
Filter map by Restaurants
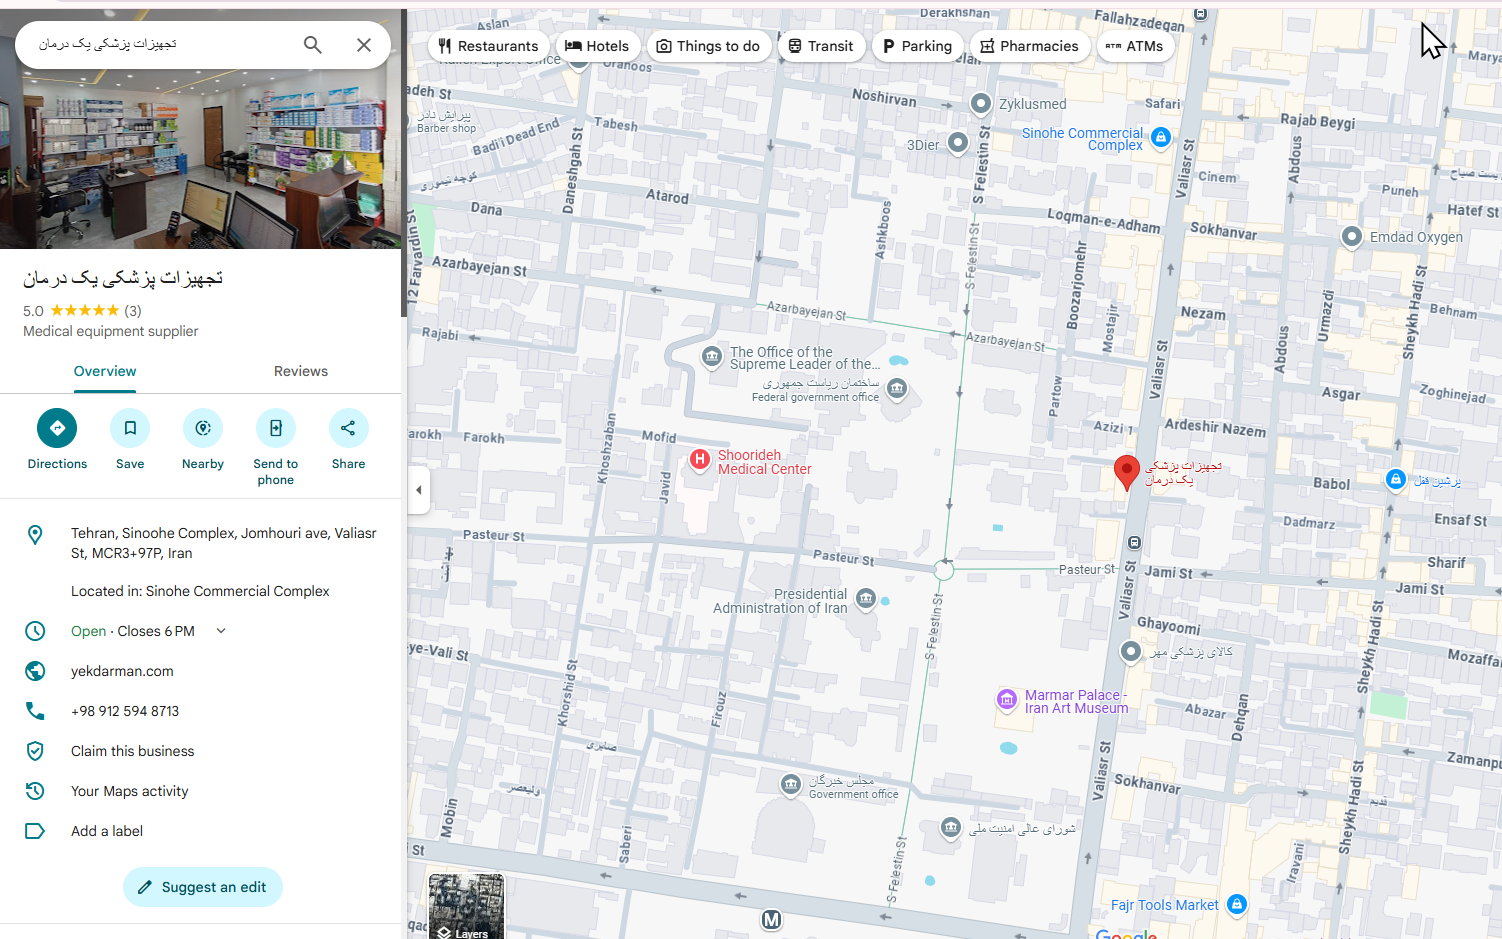pos(488,46)
